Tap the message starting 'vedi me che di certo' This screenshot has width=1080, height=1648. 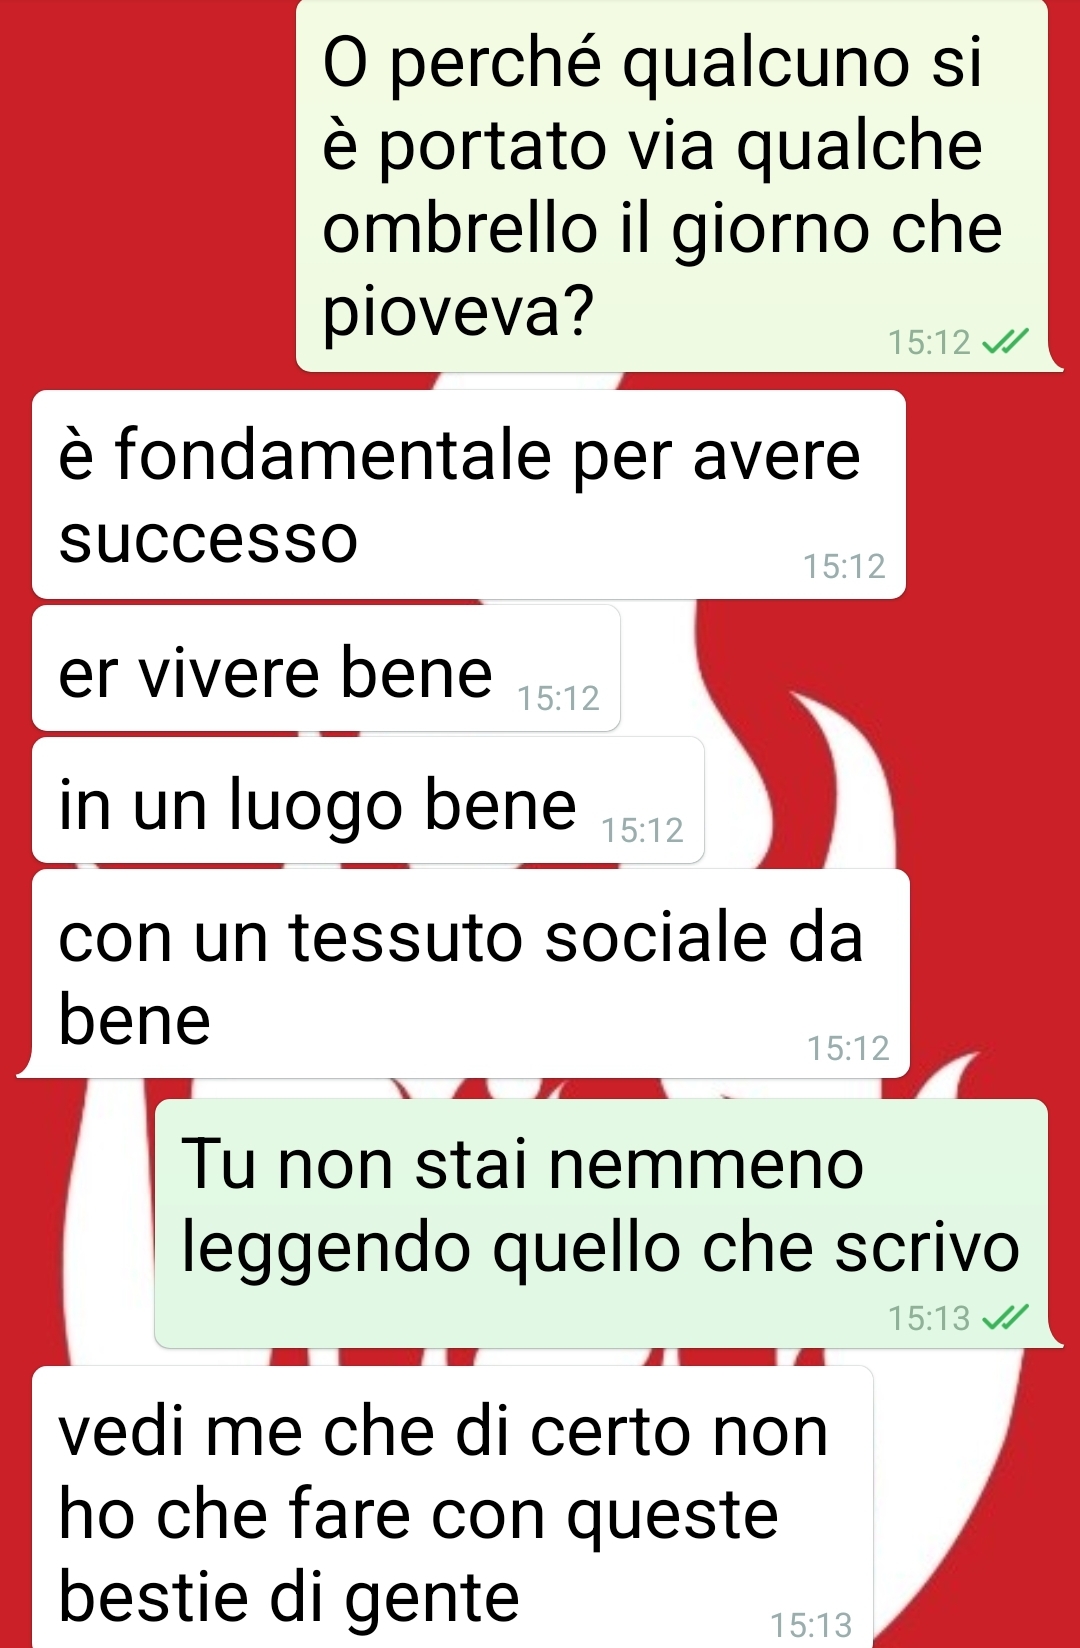click(x=453, y=1507)
